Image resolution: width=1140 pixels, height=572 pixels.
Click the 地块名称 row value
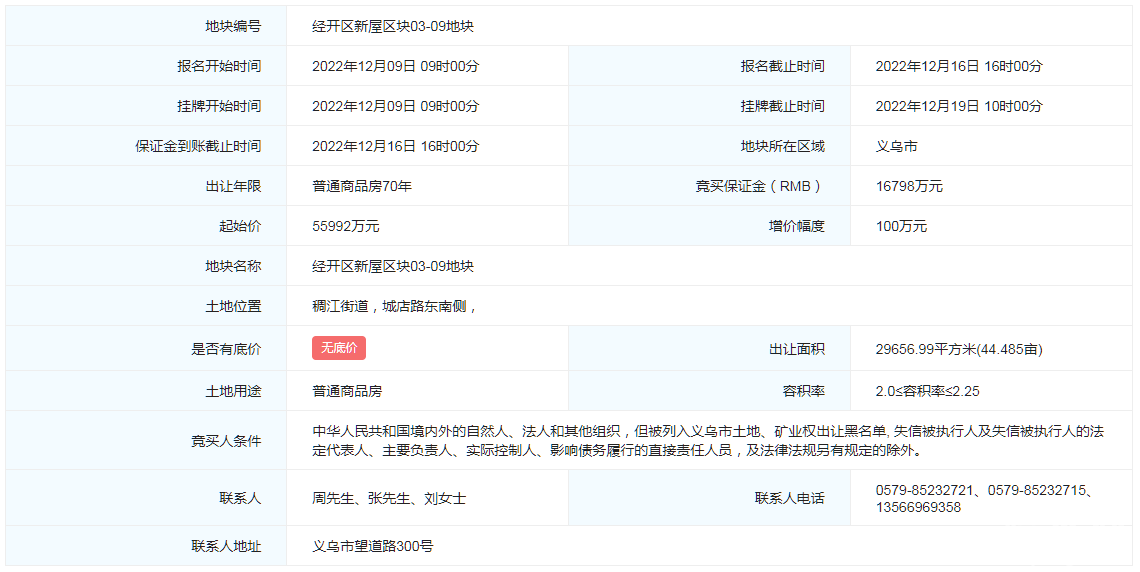click(x=393, y=266)
